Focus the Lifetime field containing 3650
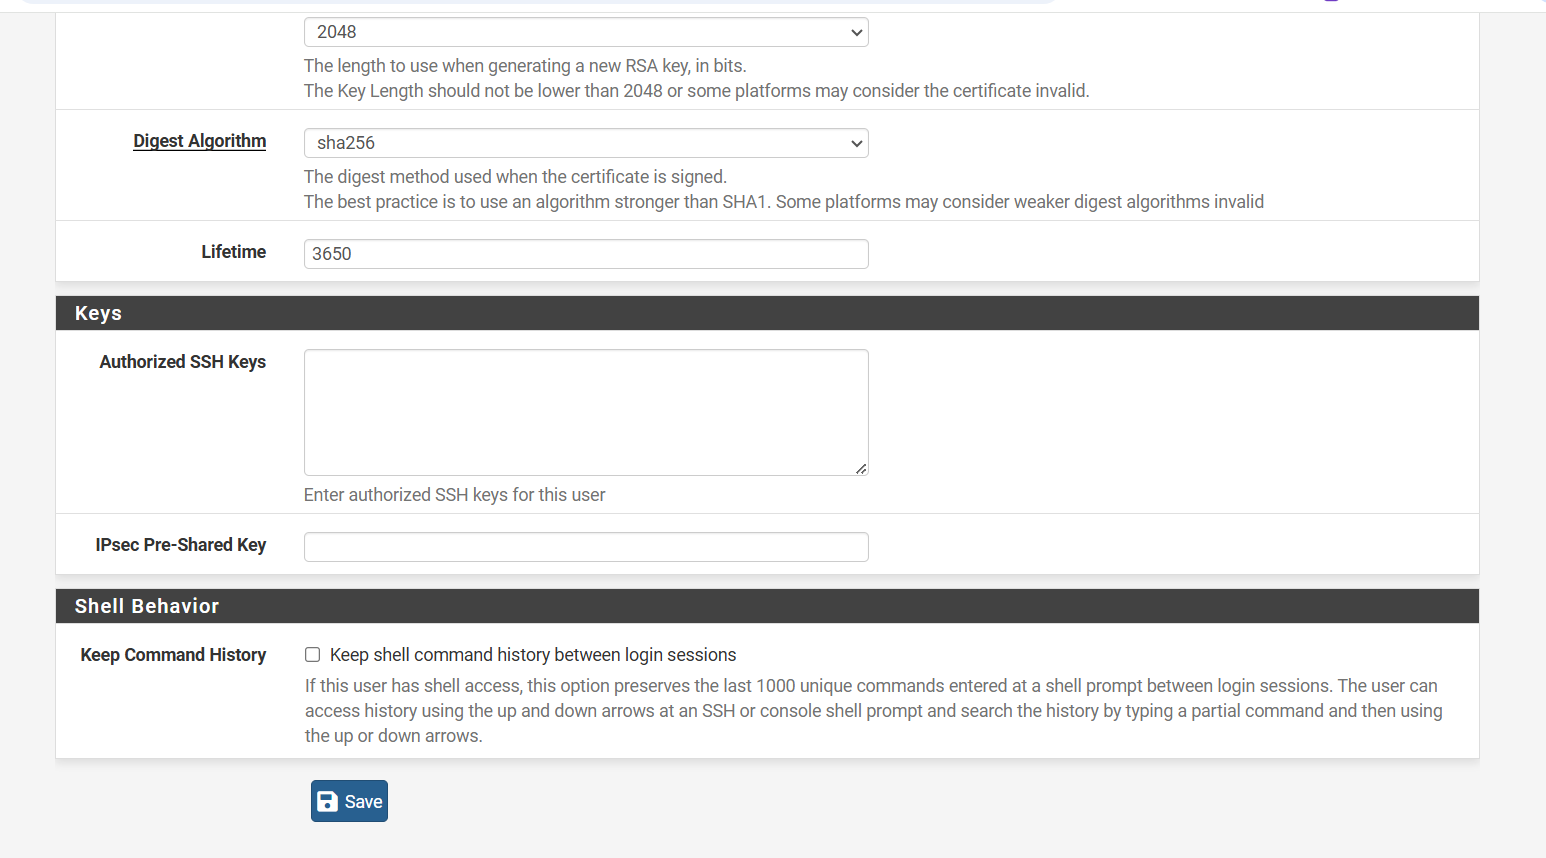 (x=585, y=254)
